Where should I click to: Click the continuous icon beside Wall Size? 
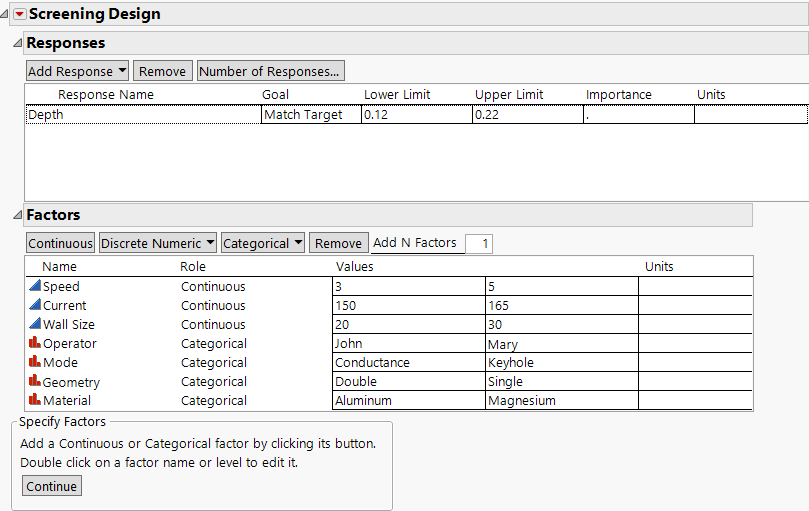click(35, 325)
